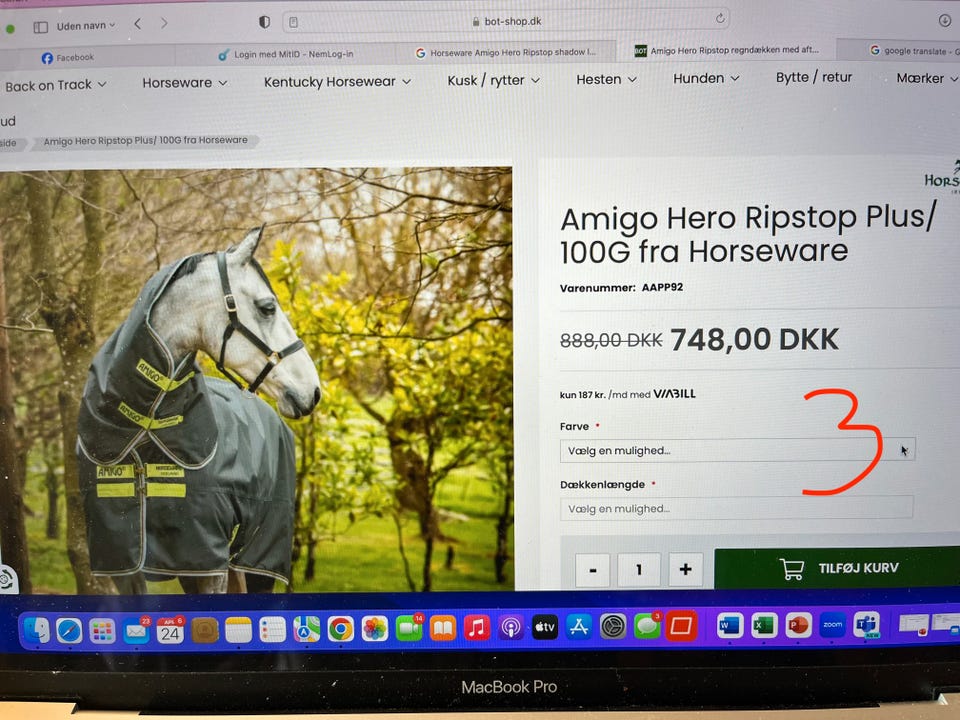This screenshot has width=960, height=720.
Task: Go back with Safari back arrow
Action: pyautogui.click(x=138, y=24)
